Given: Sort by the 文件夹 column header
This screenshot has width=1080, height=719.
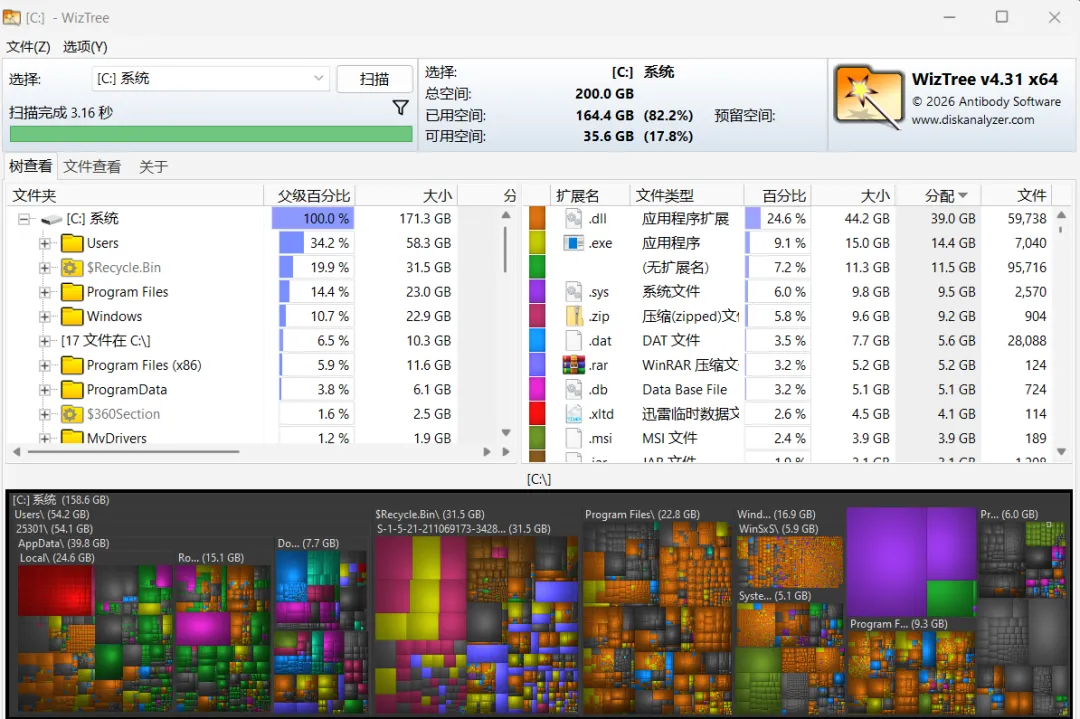Looking at the screenshot, I should [136, 196].
